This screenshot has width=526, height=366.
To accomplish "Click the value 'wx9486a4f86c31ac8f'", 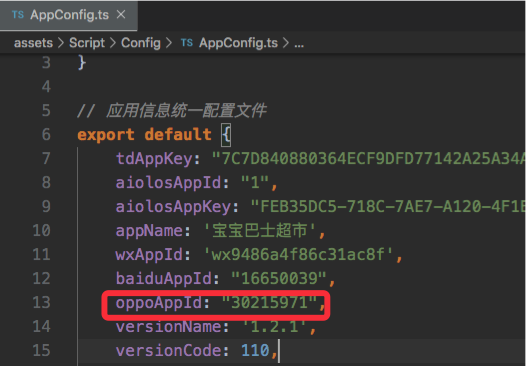I will pyautogui.click(x=298, y=254).
